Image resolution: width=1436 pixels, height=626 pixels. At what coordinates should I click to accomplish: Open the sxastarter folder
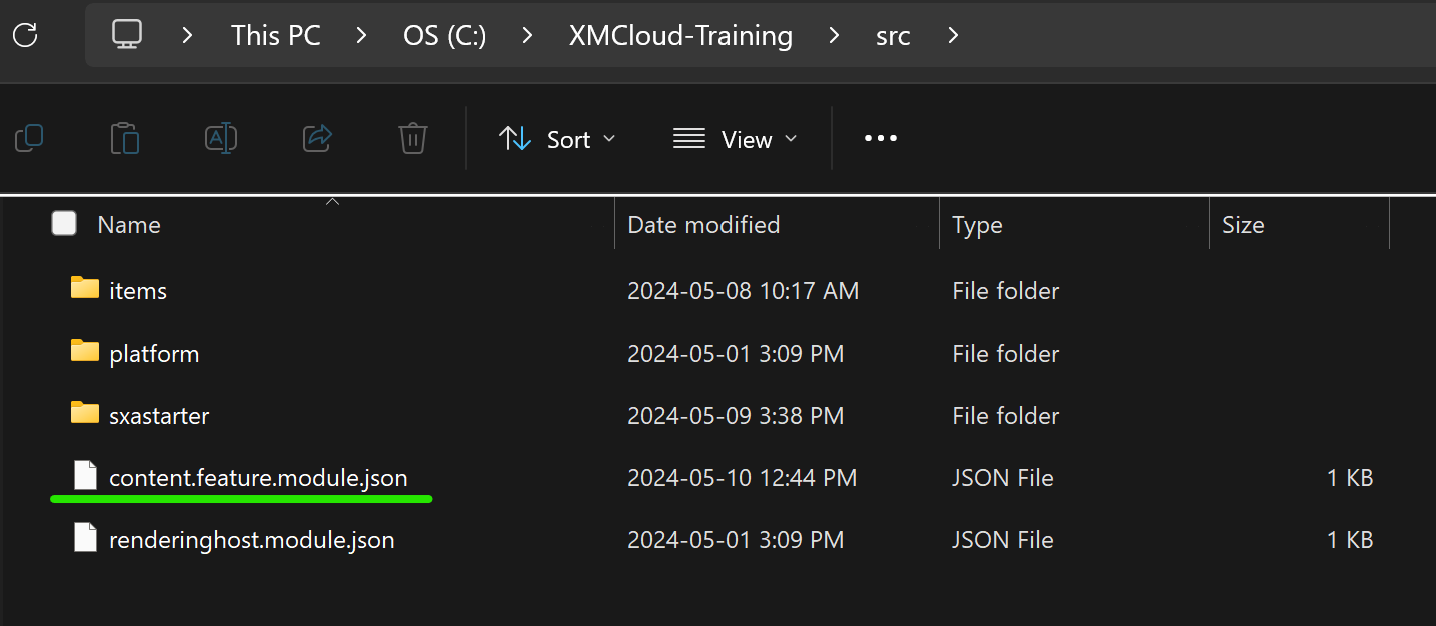(158, 415)
